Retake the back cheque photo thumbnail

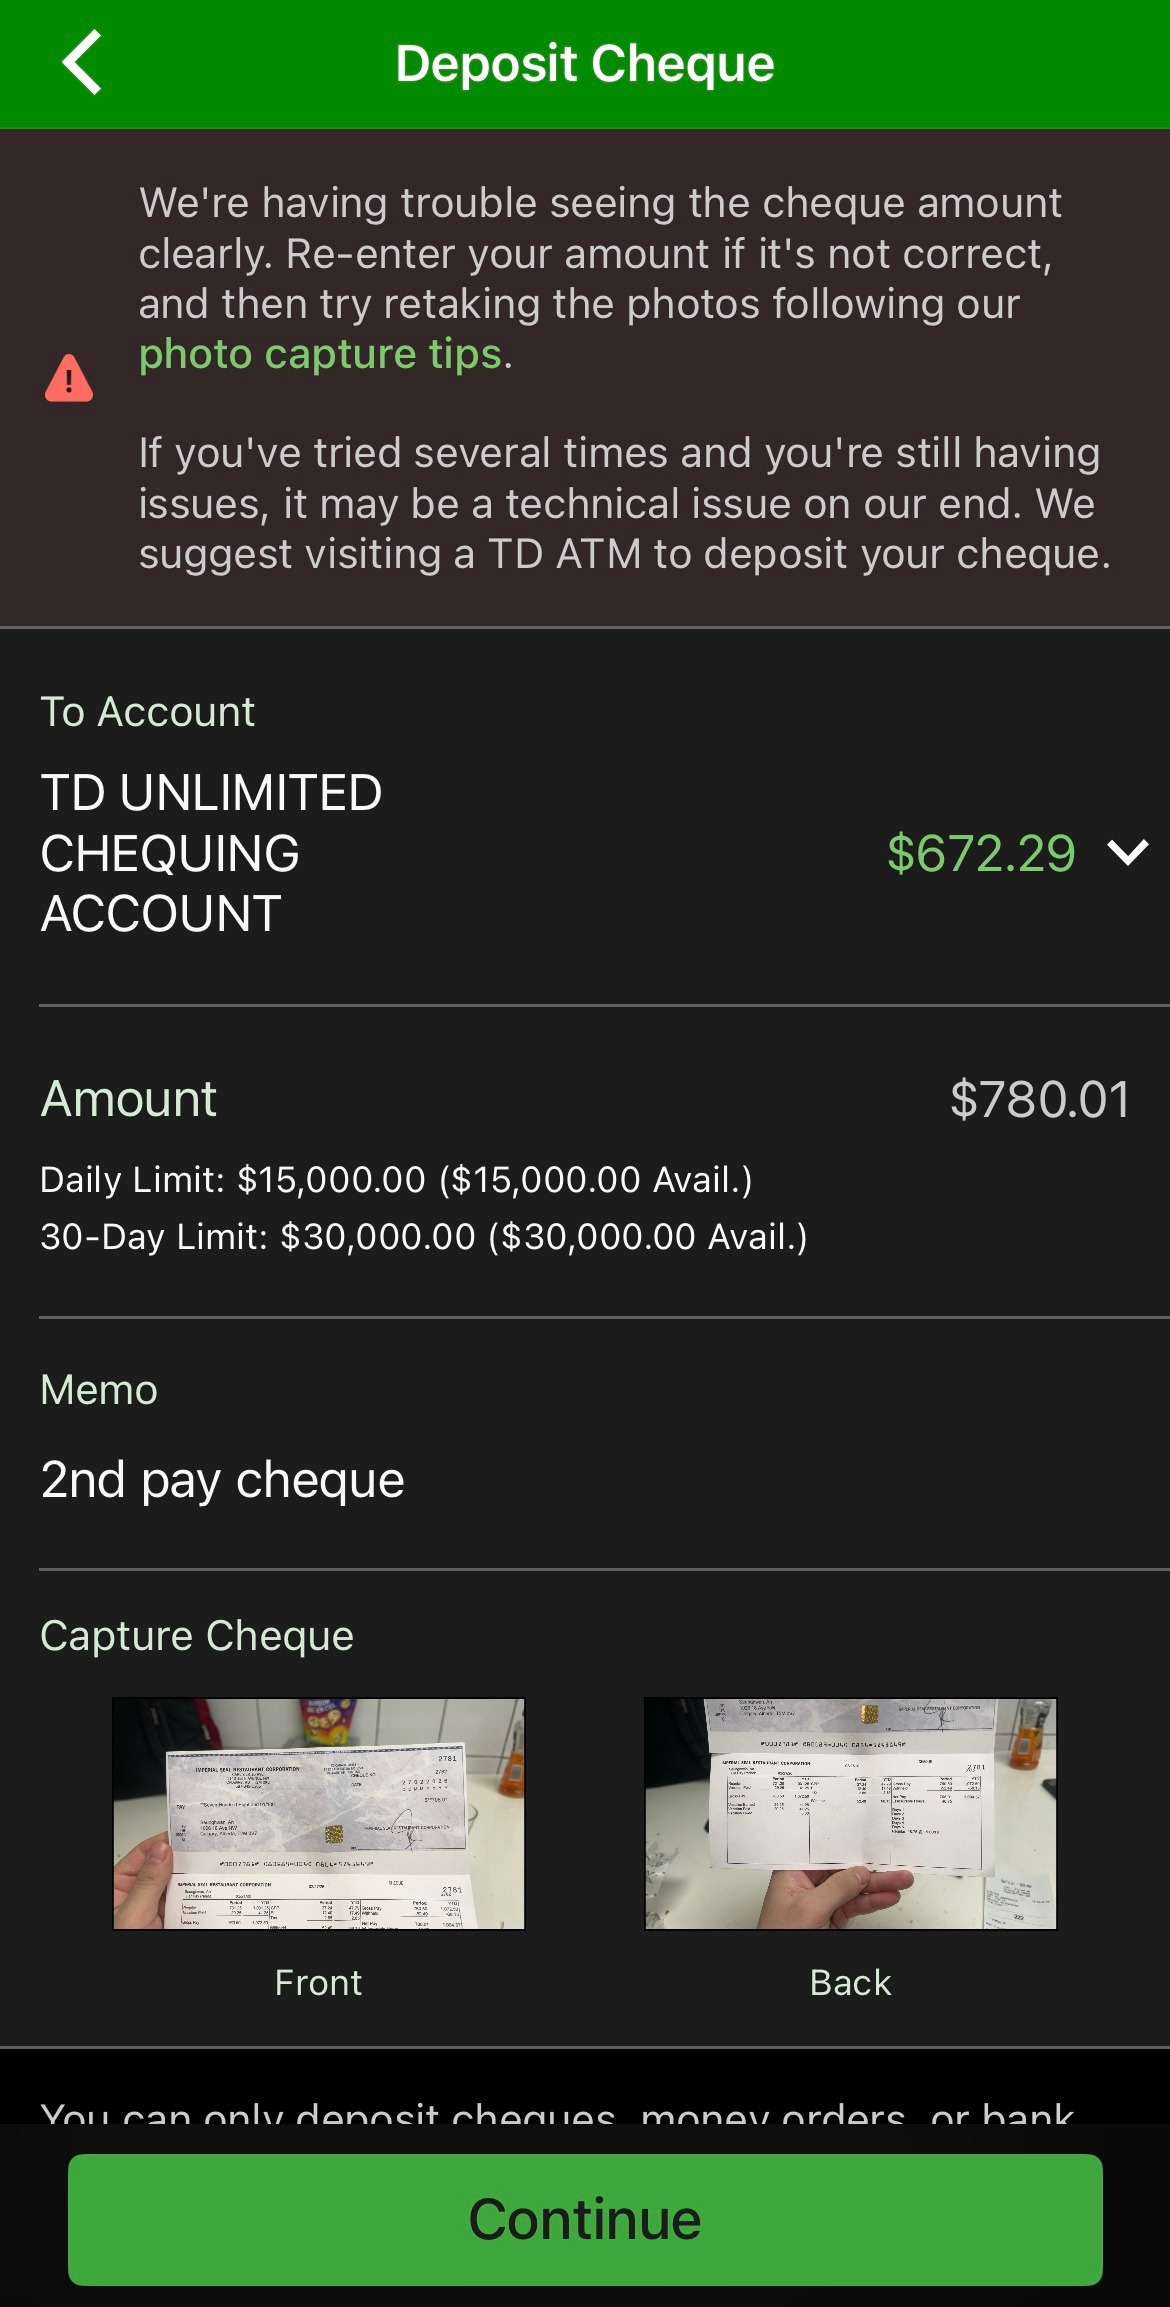850,1813
